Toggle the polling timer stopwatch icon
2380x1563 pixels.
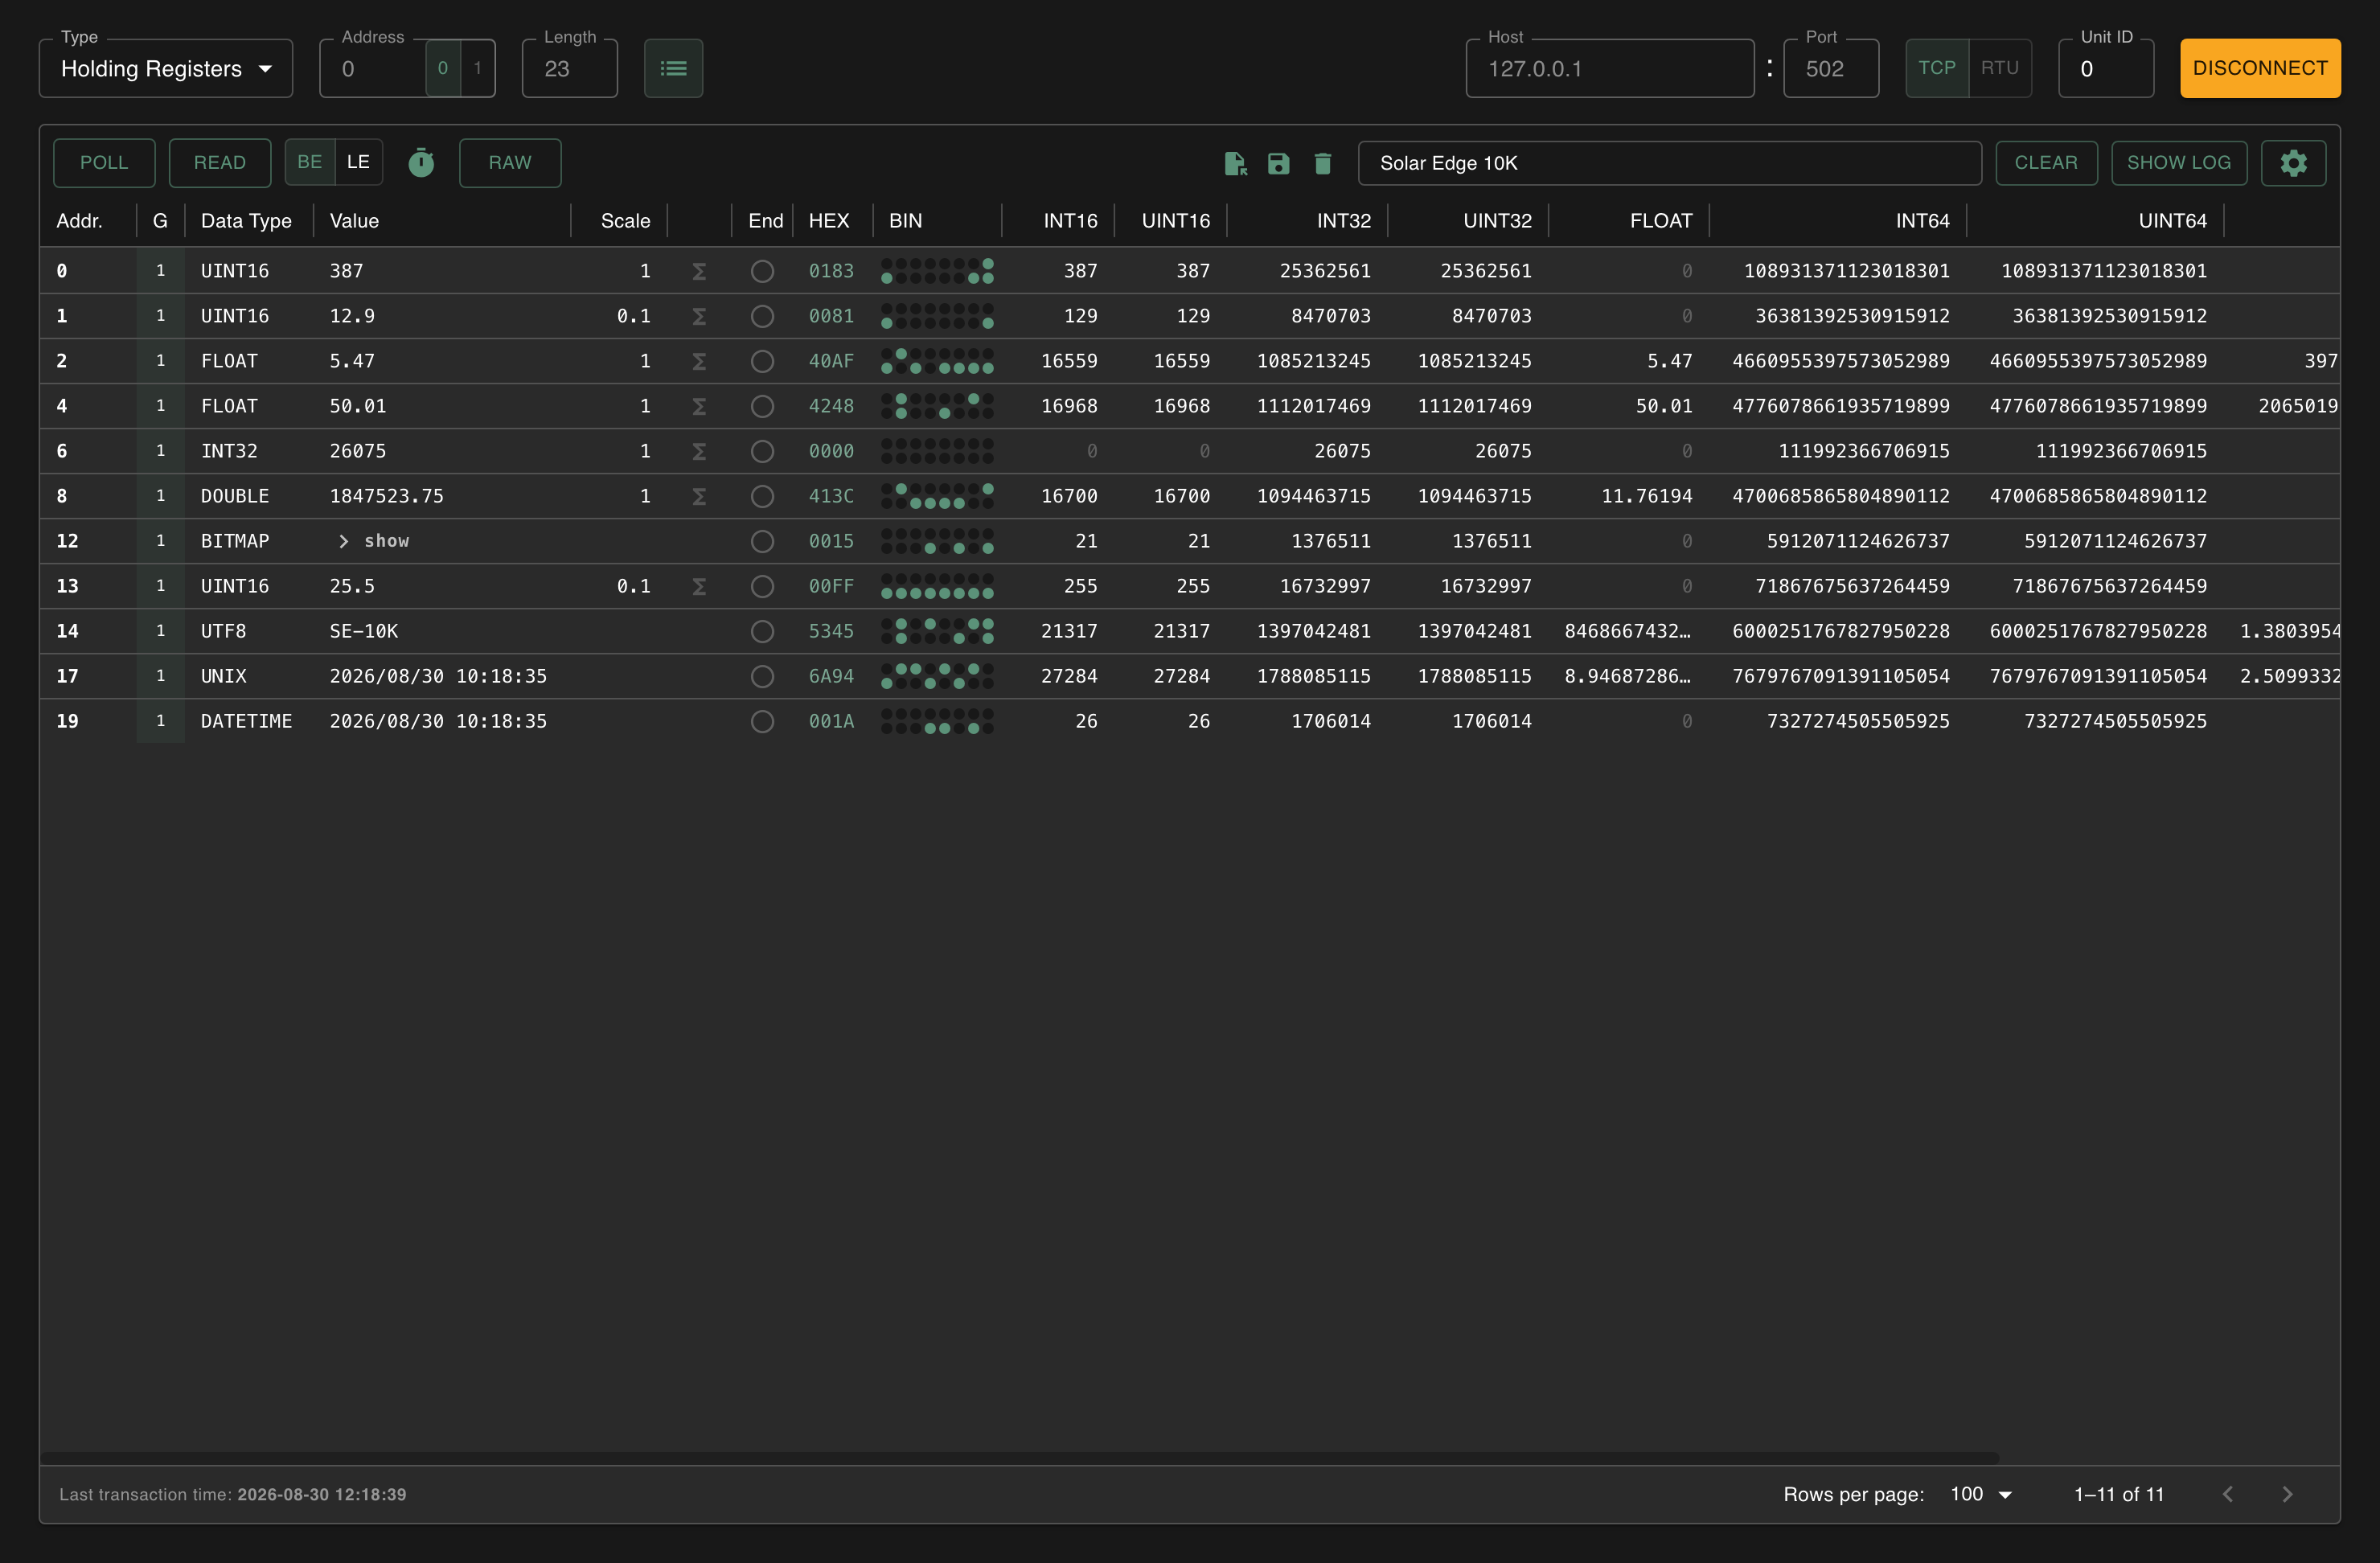pos(421,163)
